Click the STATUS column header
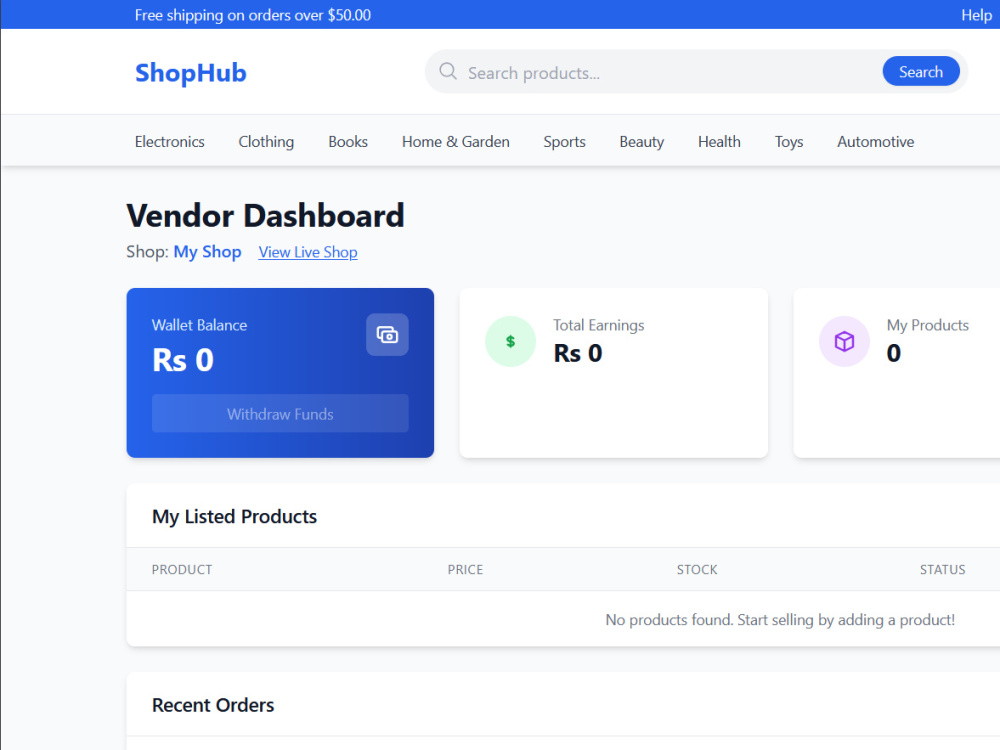Image resolution: width=1000 pixels, height=750 pixels. pyautogui.click(x=942, y=570)
